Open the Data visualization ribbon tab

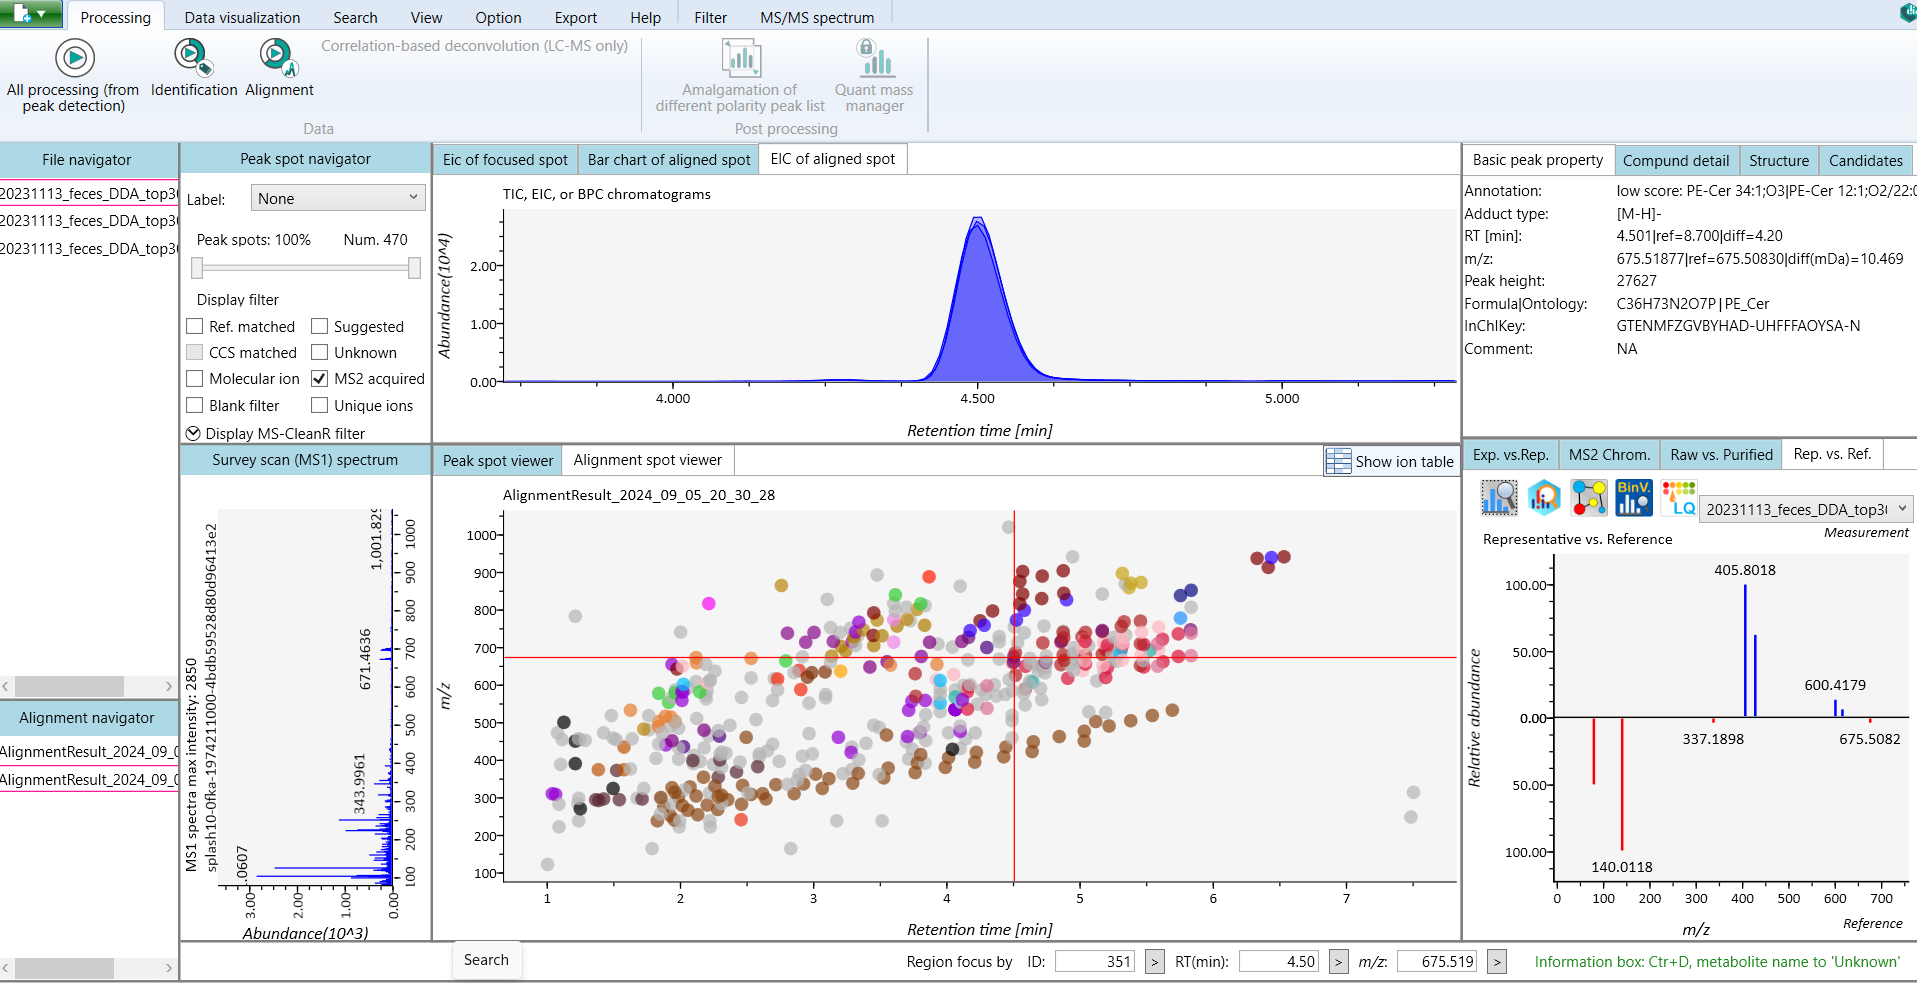(x=242, y=17)
